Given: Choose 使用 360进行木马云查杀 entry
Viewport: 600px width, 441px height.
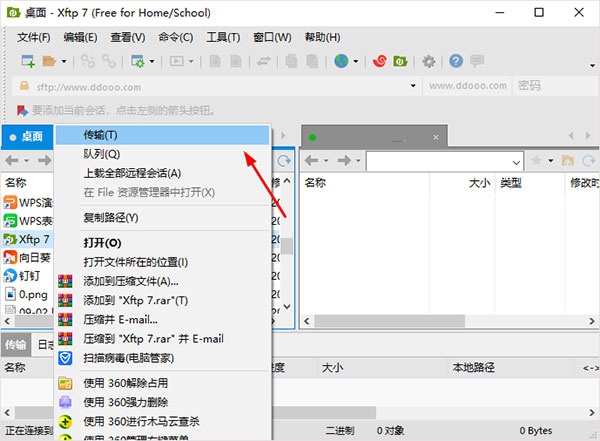Looking at the screenshot, I should pyautogui.click(x=163, y=421).
